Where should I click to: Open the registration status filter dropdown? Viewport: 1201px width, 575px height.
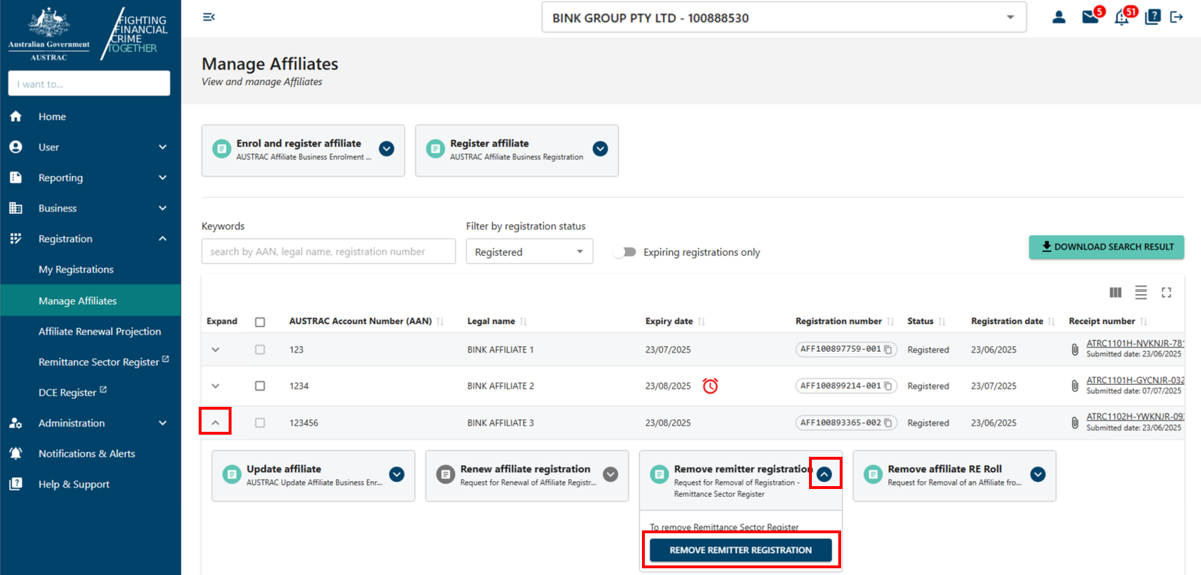[x=529, y=251]
